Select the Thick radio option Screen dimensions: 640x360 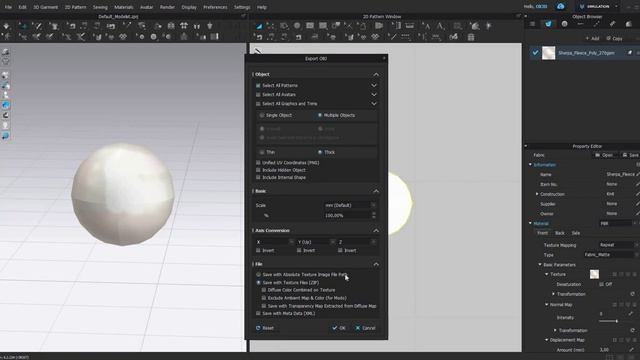[x=320, y=152]
